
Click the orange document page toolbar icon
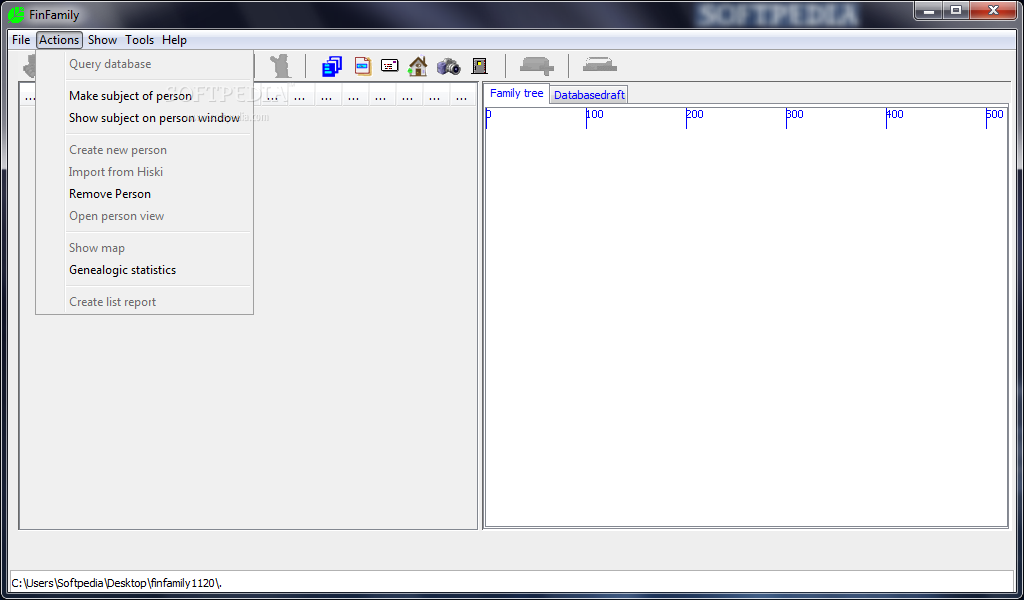(x=362, y=66)
